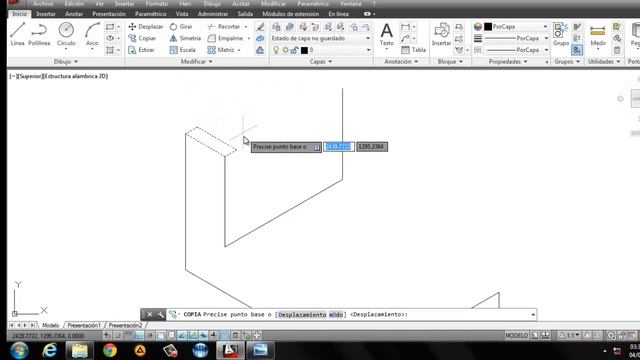The width and height of the screenshot is (640, 360).
Task: Select the Polilínea tool
Action: tap(39, 33)
